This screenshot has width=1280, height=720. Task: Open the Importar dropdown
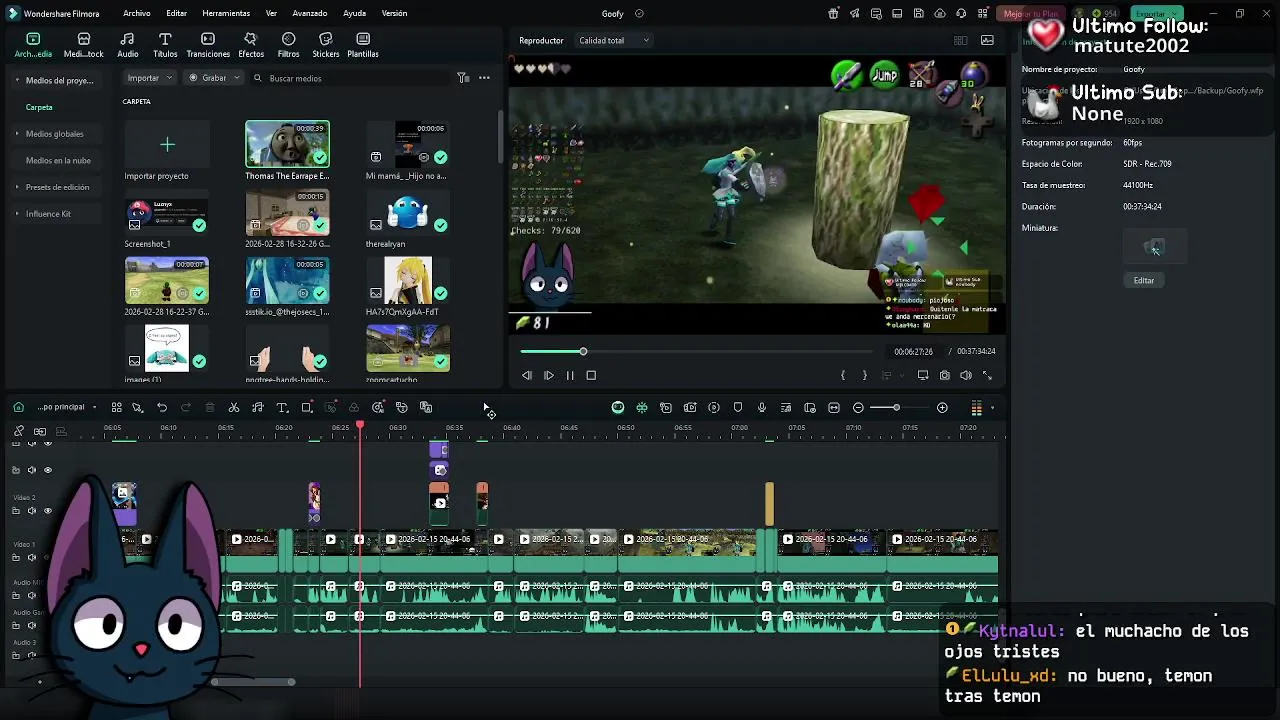pos(150,78)
